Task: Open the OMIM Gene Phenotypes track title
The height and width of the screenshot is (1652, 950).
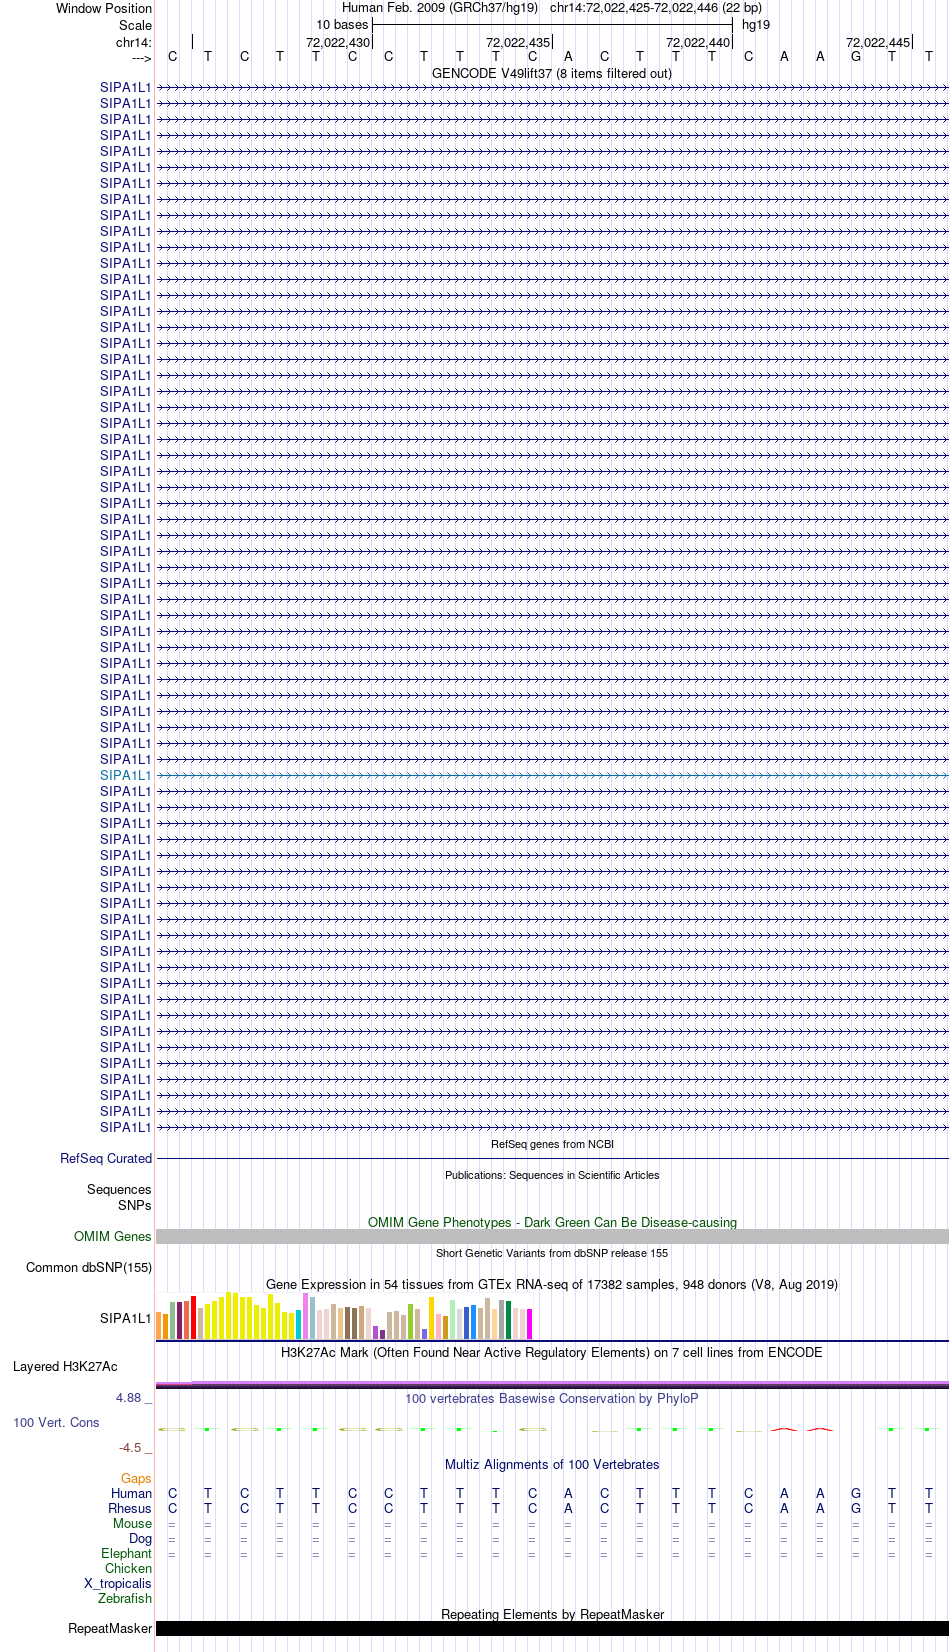Action: click(552, 1222)
